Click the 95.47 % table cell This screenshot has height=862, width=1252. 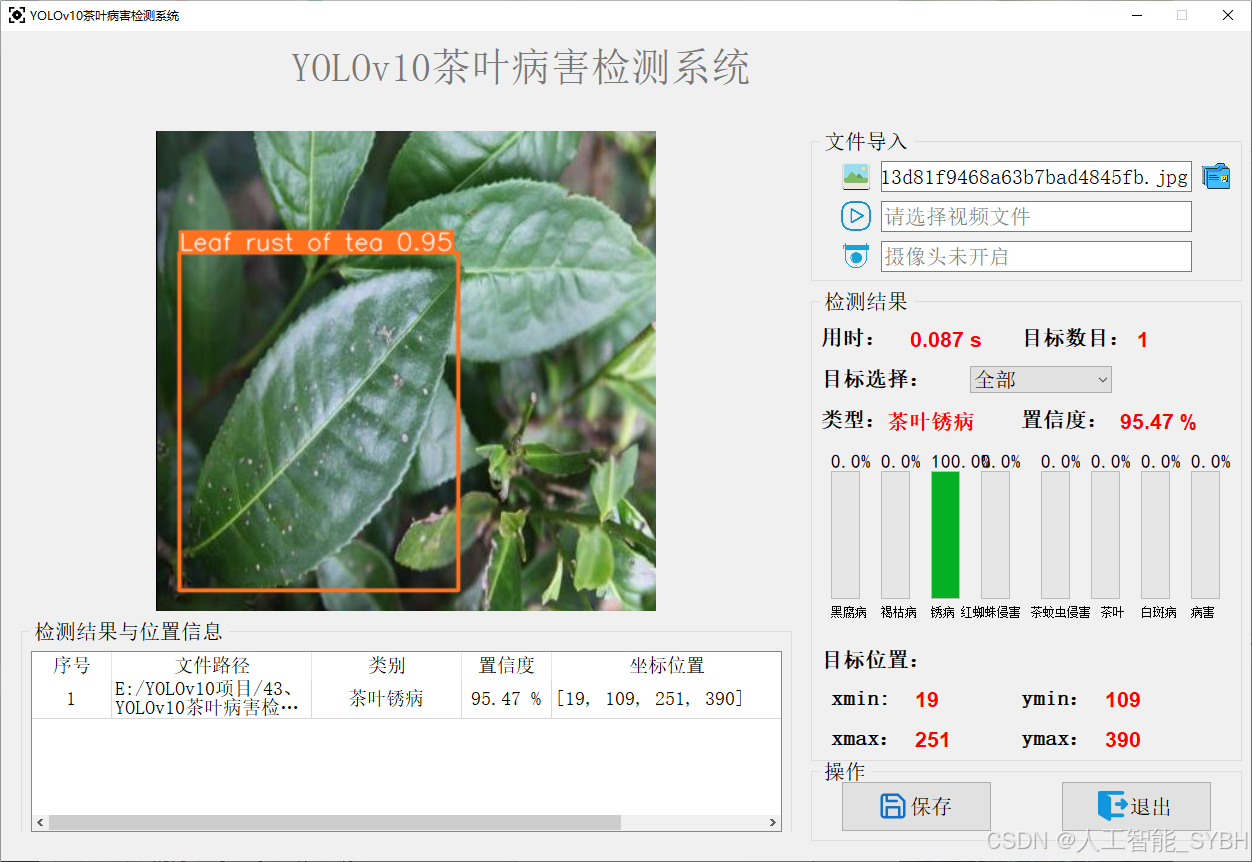[x=507, y=698]
